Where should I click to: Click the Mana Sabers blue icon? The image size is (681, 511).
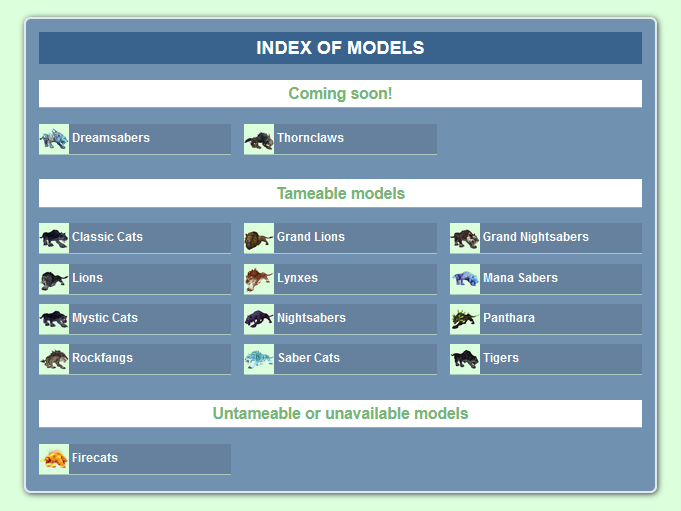click(x=465, y=279)
